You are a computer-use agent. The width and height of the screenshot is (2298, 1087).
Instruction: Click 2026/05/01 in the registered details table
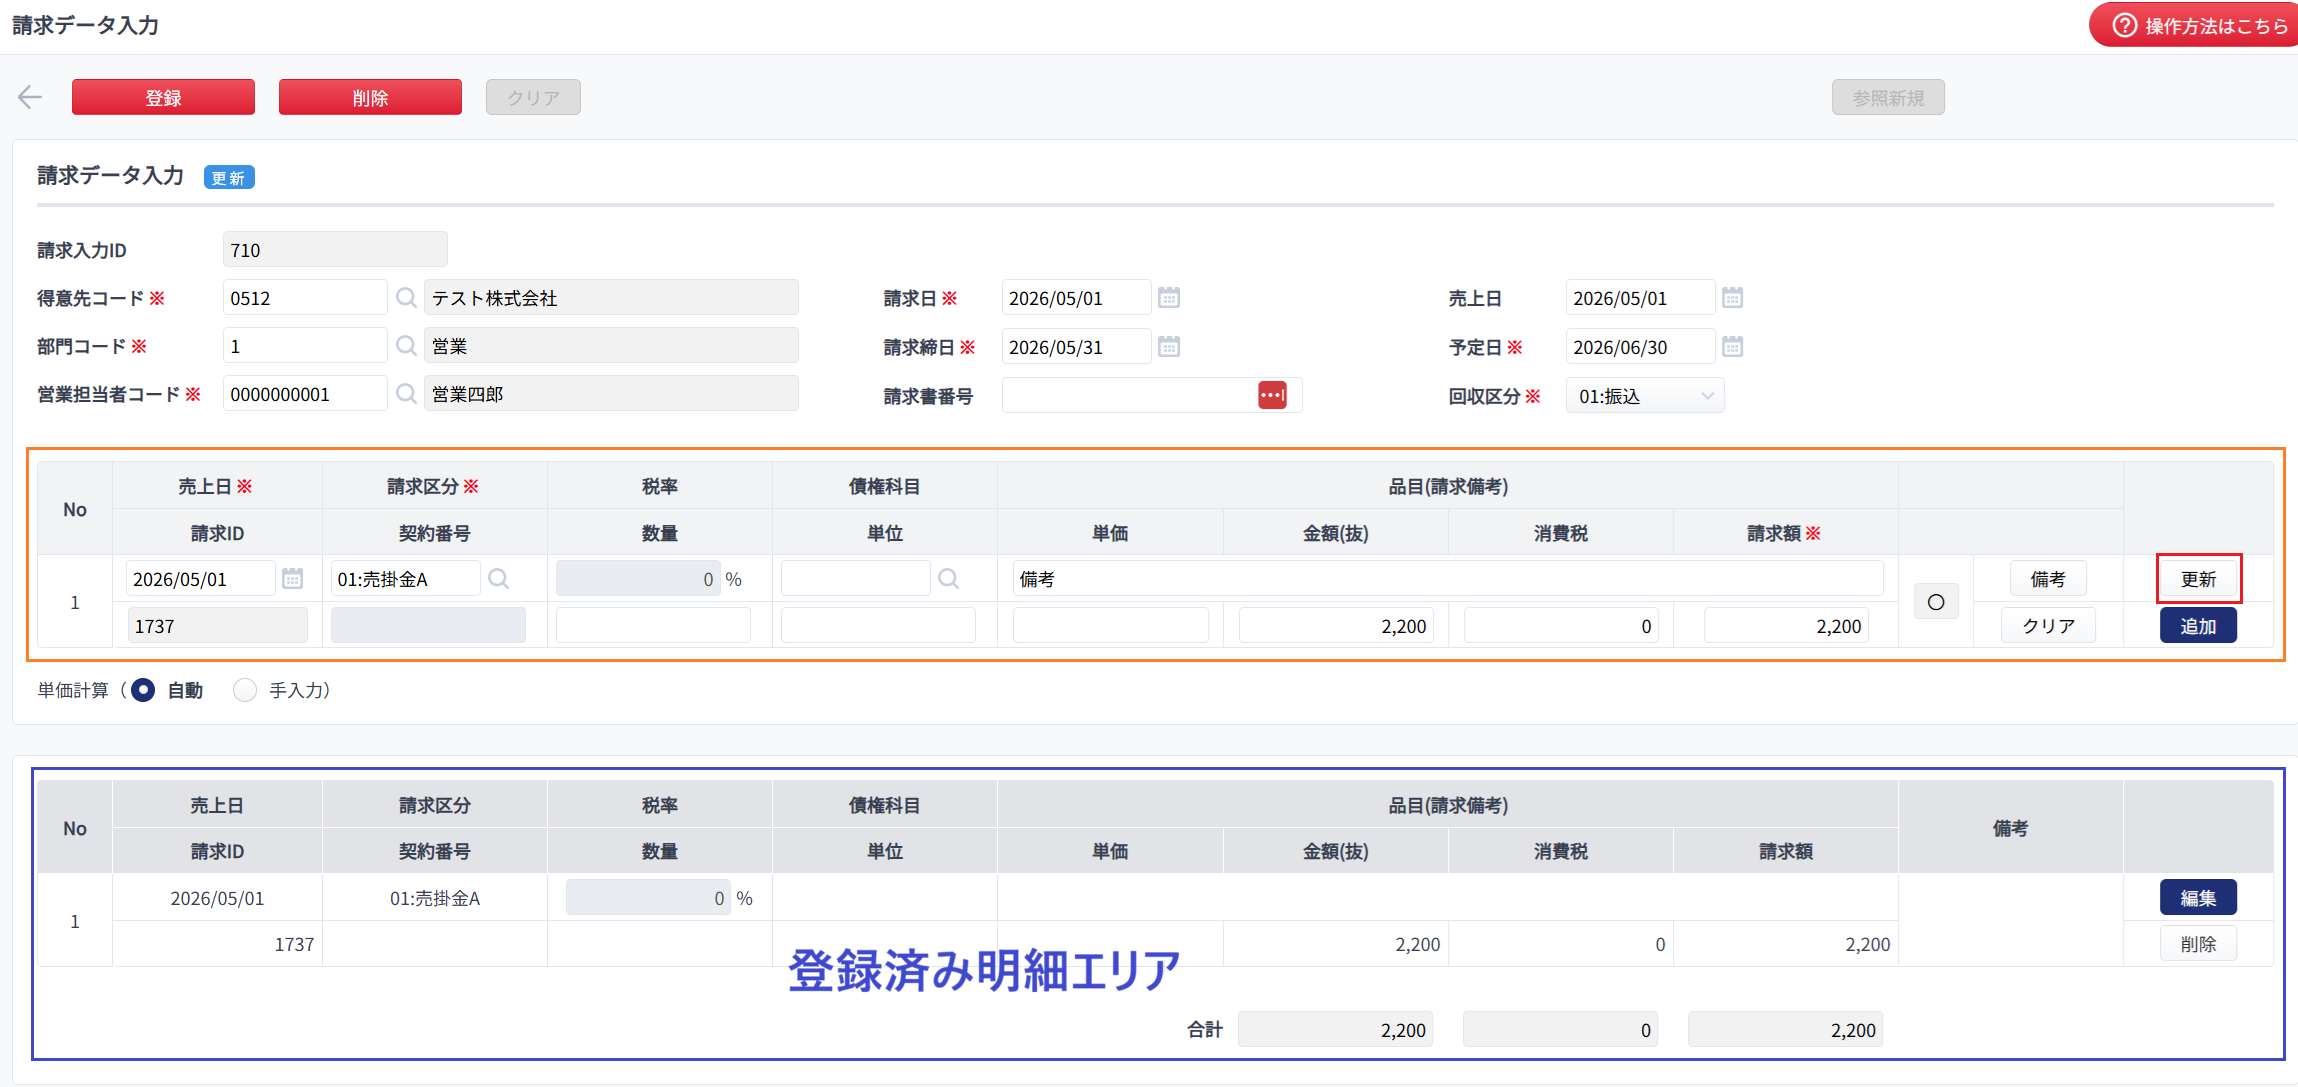tap(217, 898)
